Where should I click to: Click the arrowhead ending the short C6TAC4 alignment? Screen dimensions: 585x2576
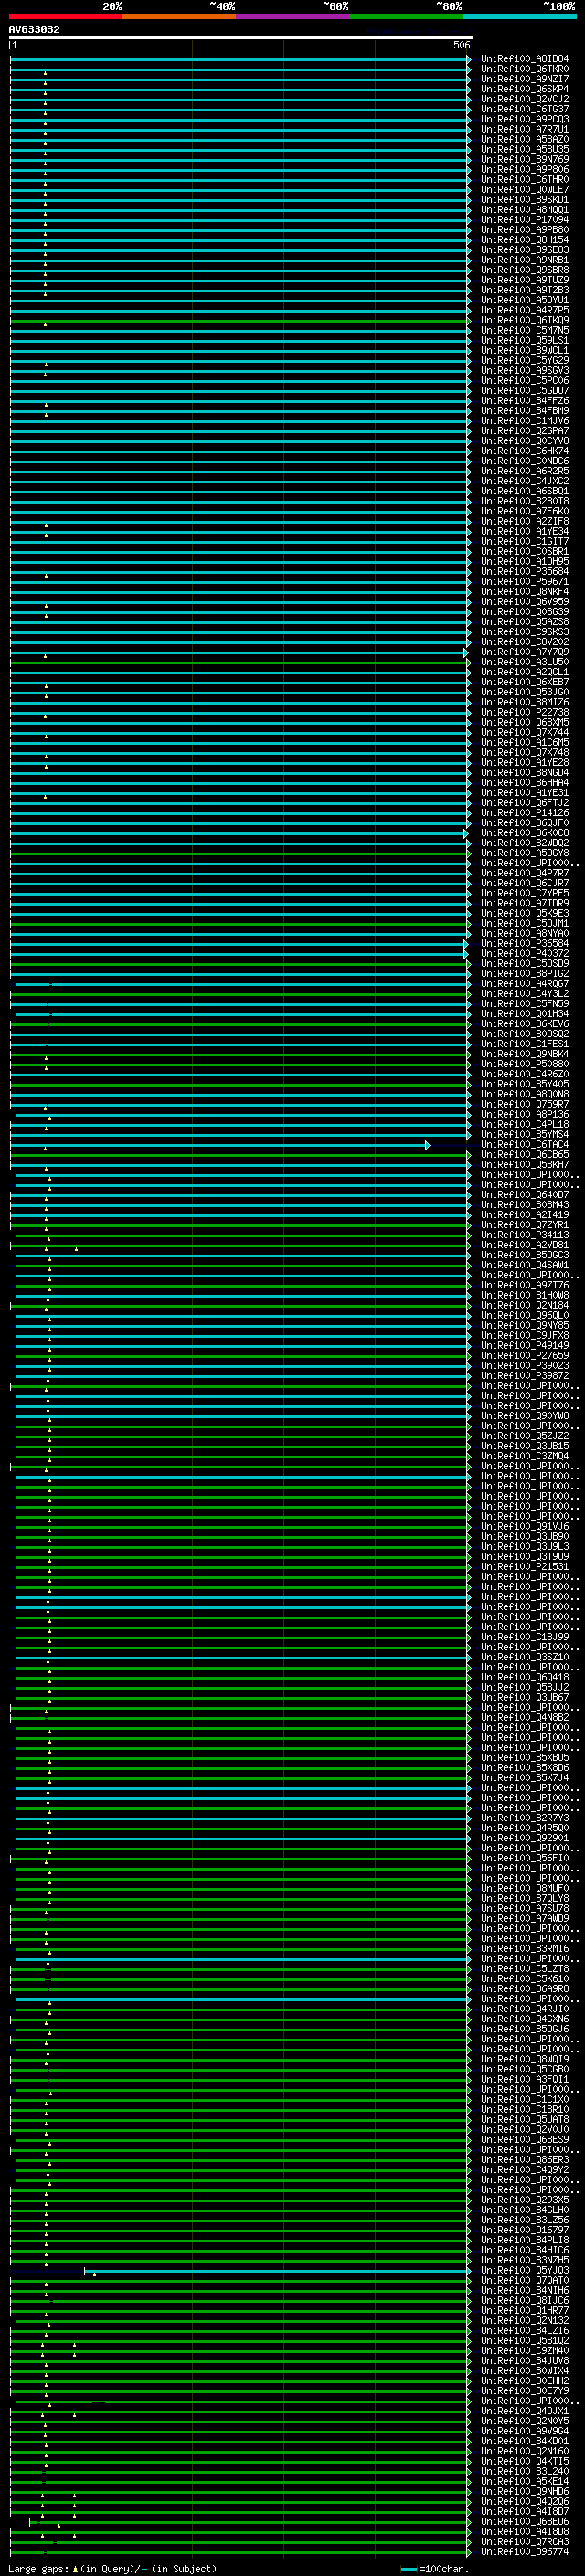tap(427, 1145)
